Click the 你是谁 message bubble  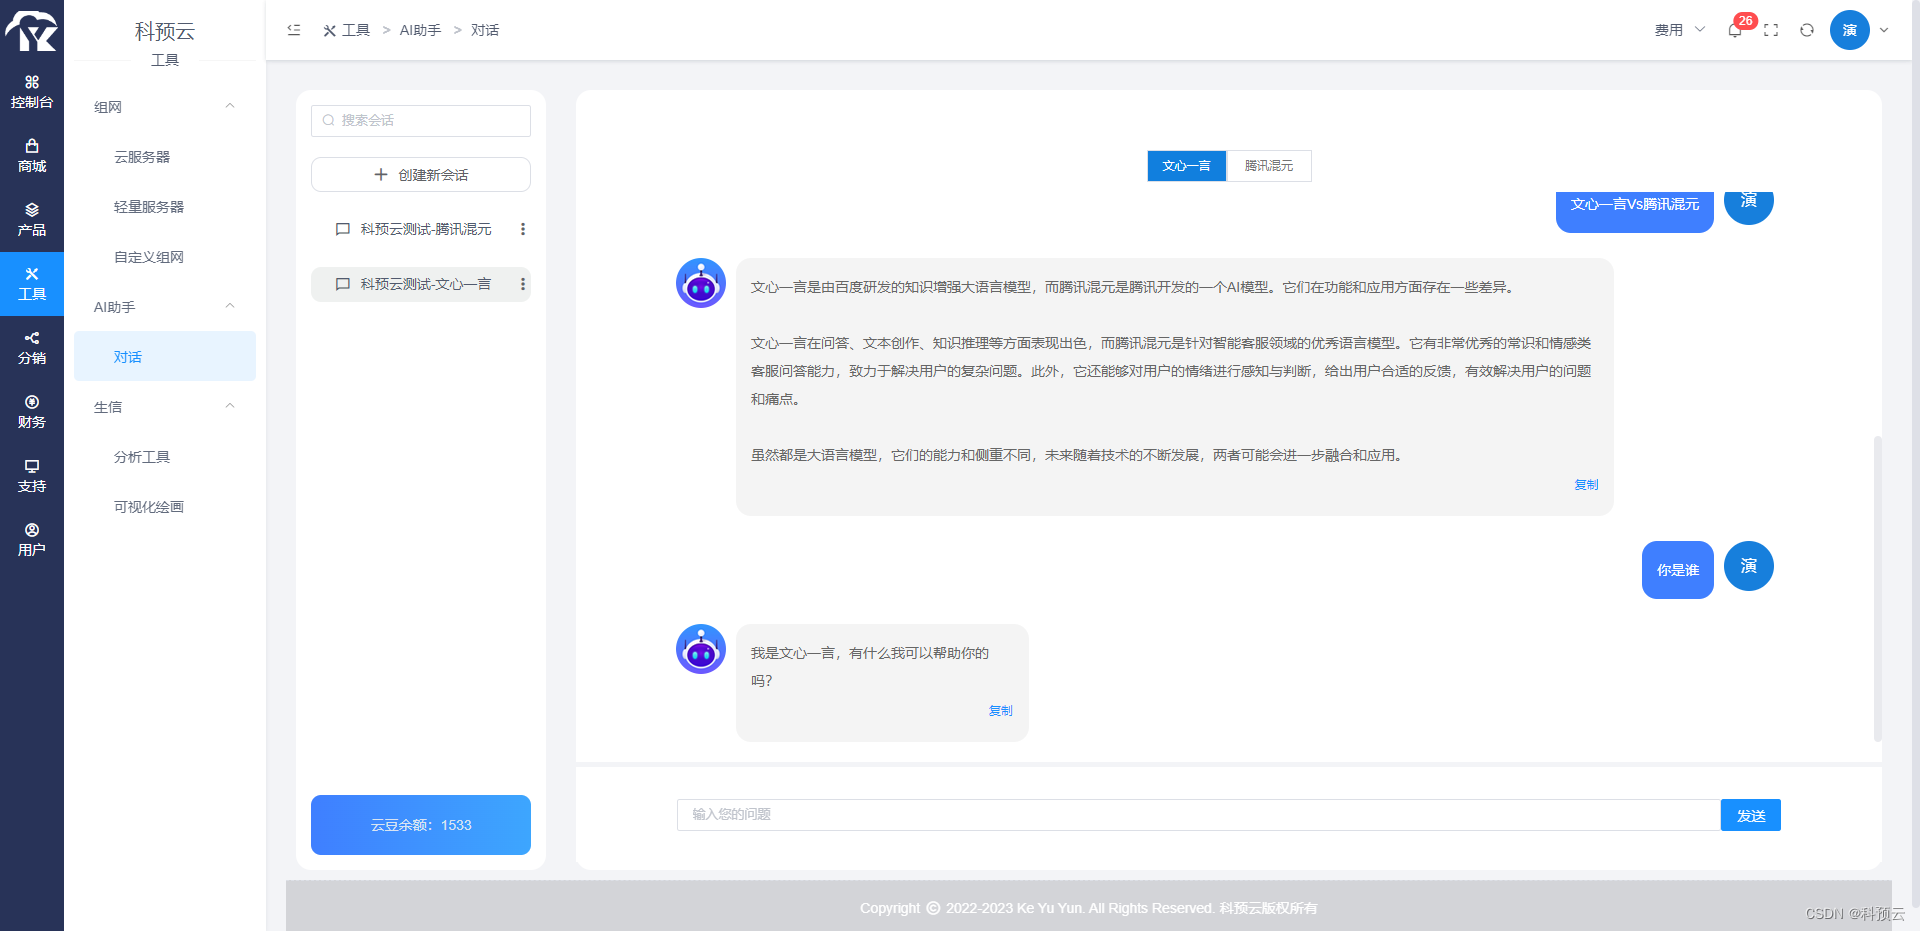tap(1678, 570)
